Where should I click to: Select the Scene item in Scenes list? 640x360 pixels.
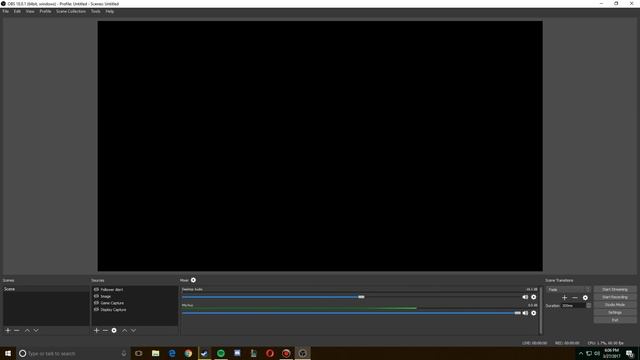point(46,289)
